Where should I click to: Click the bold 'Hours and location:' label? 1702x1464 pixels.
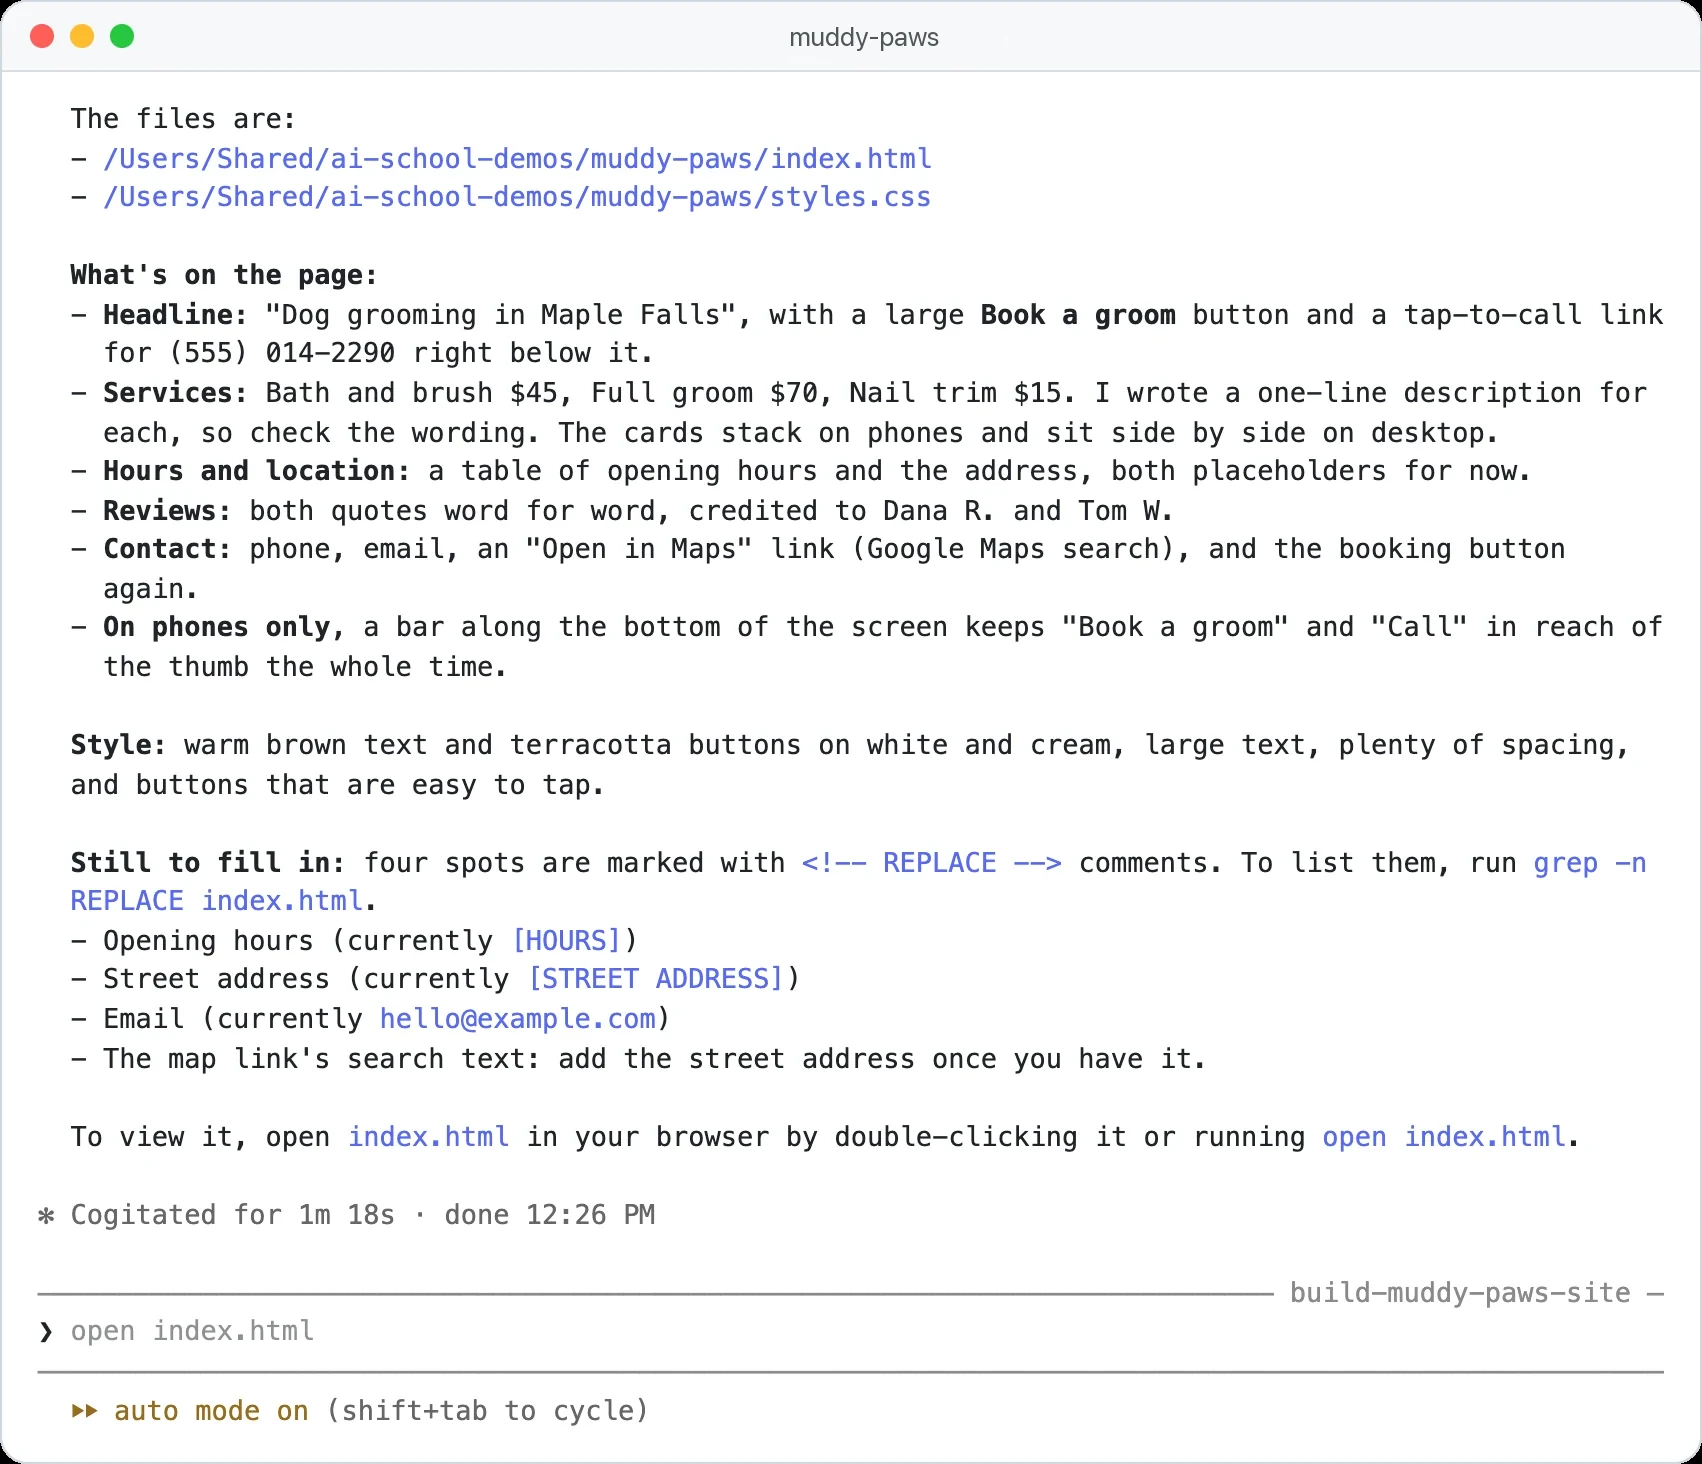pyautogui.click(x=256, y=470)
